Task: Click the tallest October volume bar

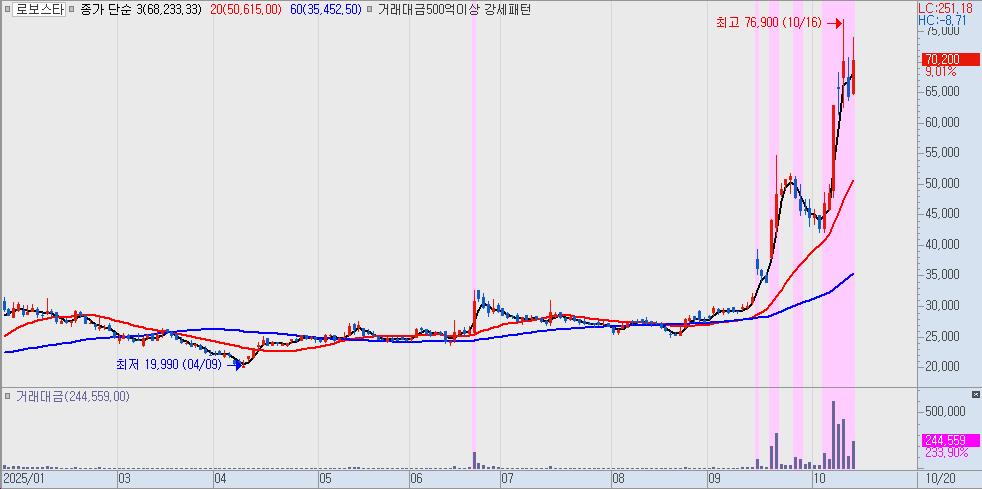Action: point(834,435)
